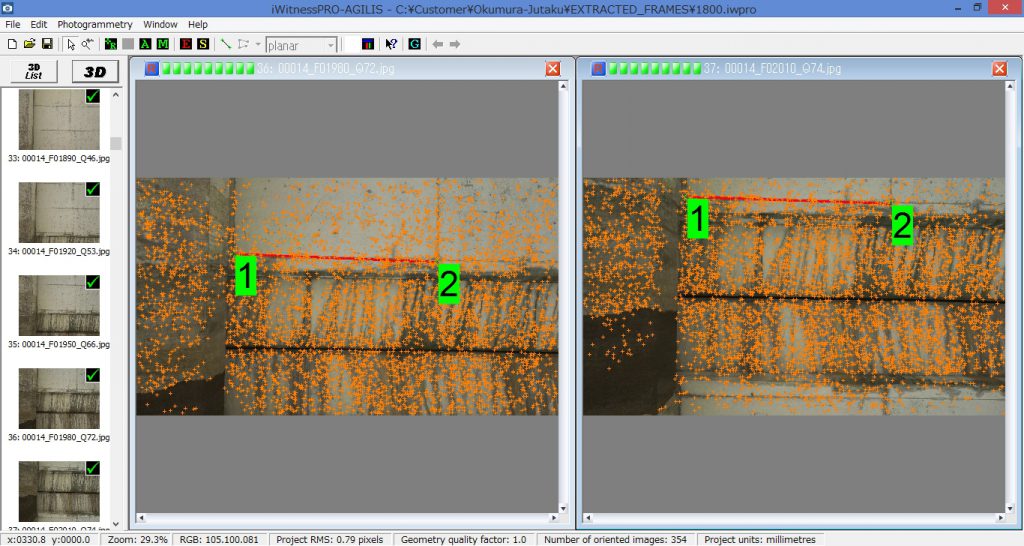Click the green R referencing toolbar icon

tap(110, 44)
